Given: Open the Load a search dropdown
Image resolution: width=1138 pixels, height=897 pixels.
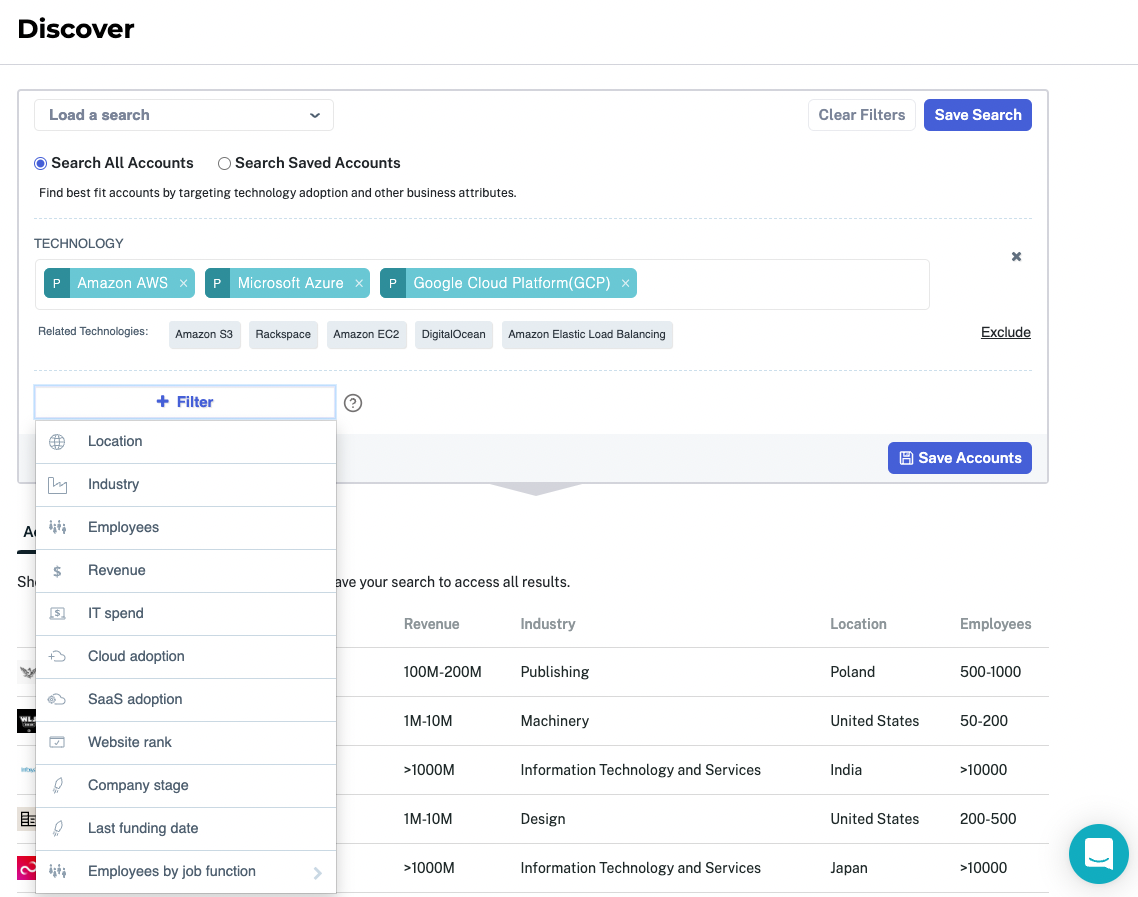Looking at the screenshot, I should click(184, 114).
